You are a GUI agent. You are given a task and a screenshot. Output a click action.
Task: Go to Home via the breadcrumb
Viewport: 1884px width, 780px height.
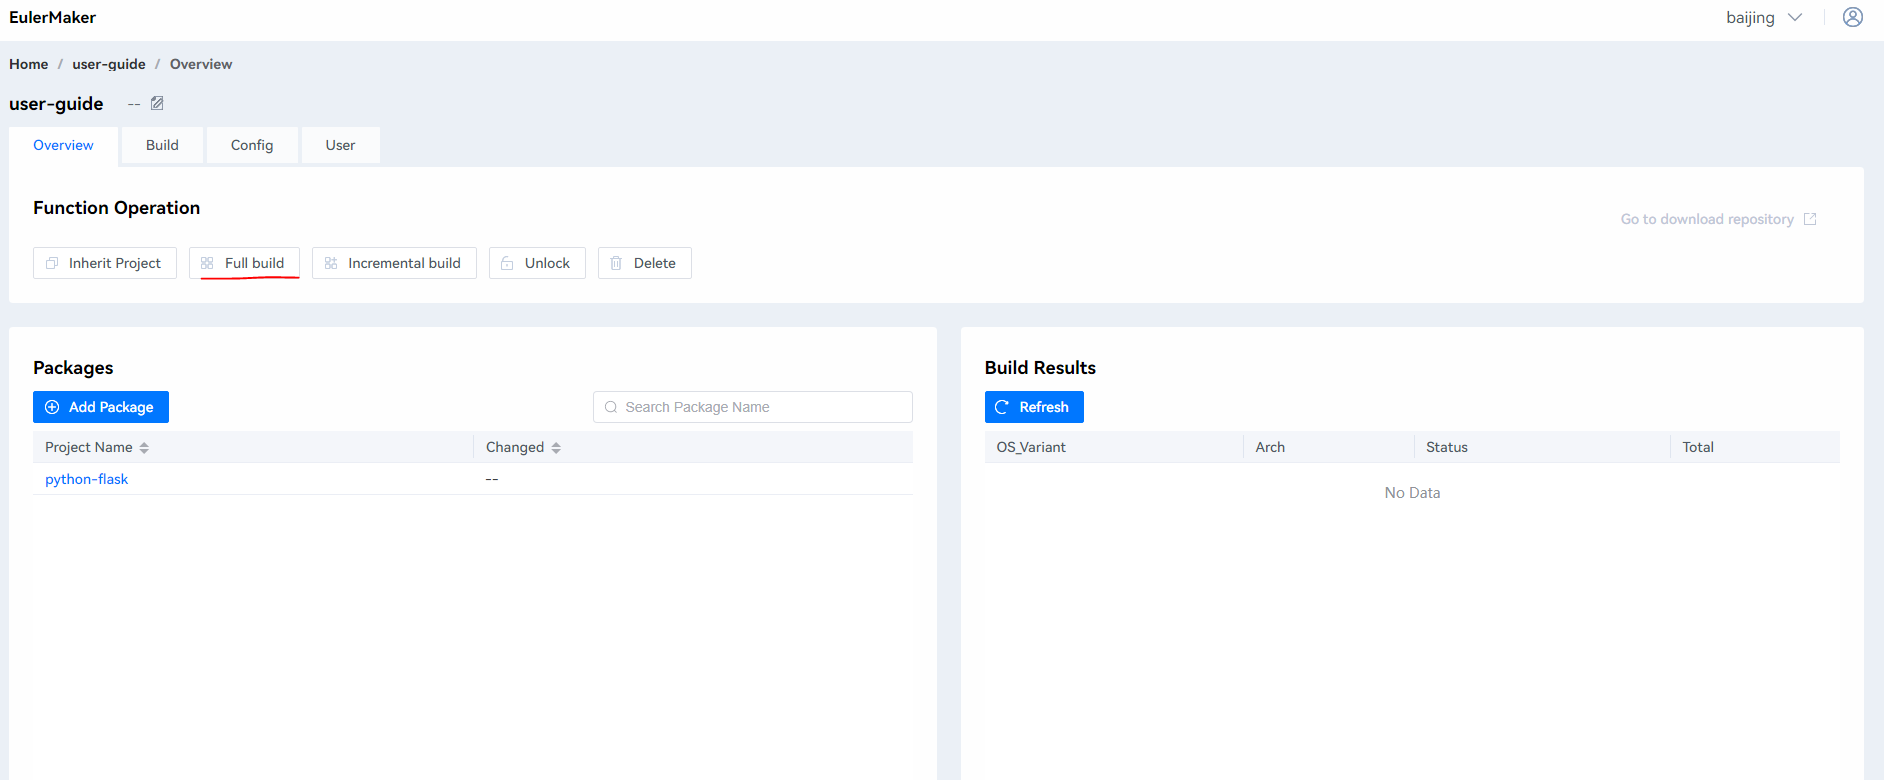[x=28, y=64]
